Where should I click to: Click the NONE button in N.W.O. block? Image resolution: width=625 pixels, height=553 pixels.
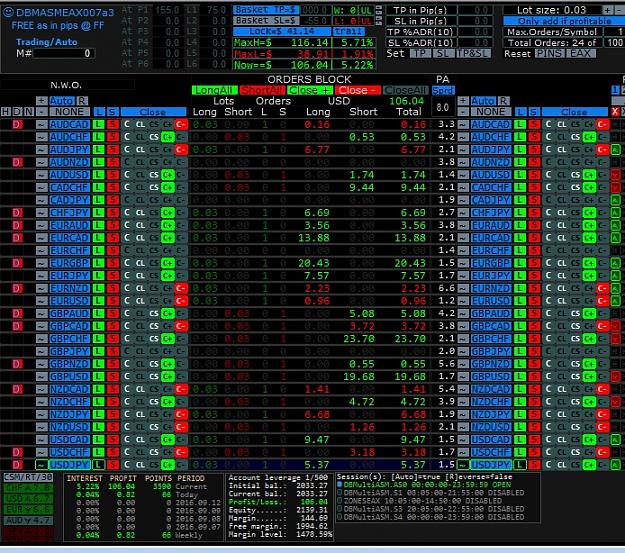click(69, 112)
